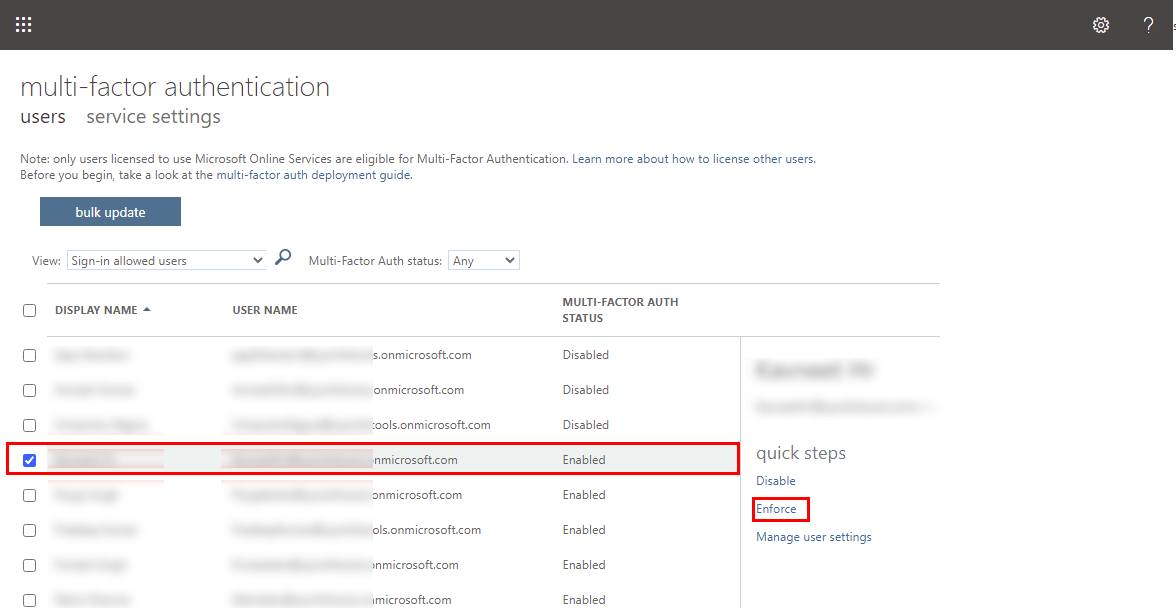This screenshot has height=608, width=1176.
Task: Click the search magnifier icon beside View
Action: point(283,258)
